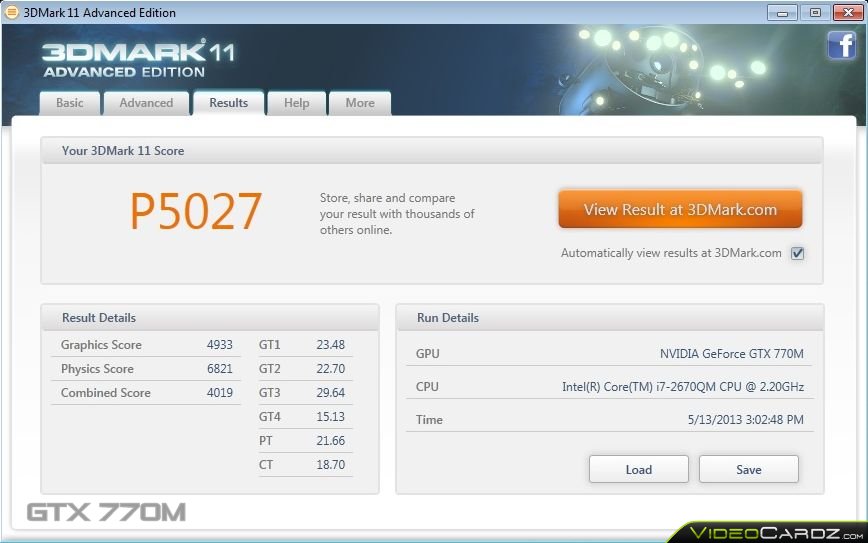Open the More tab
Image resolution: width=868 pixels, height=543 pixels.
[x=360, y=103]
